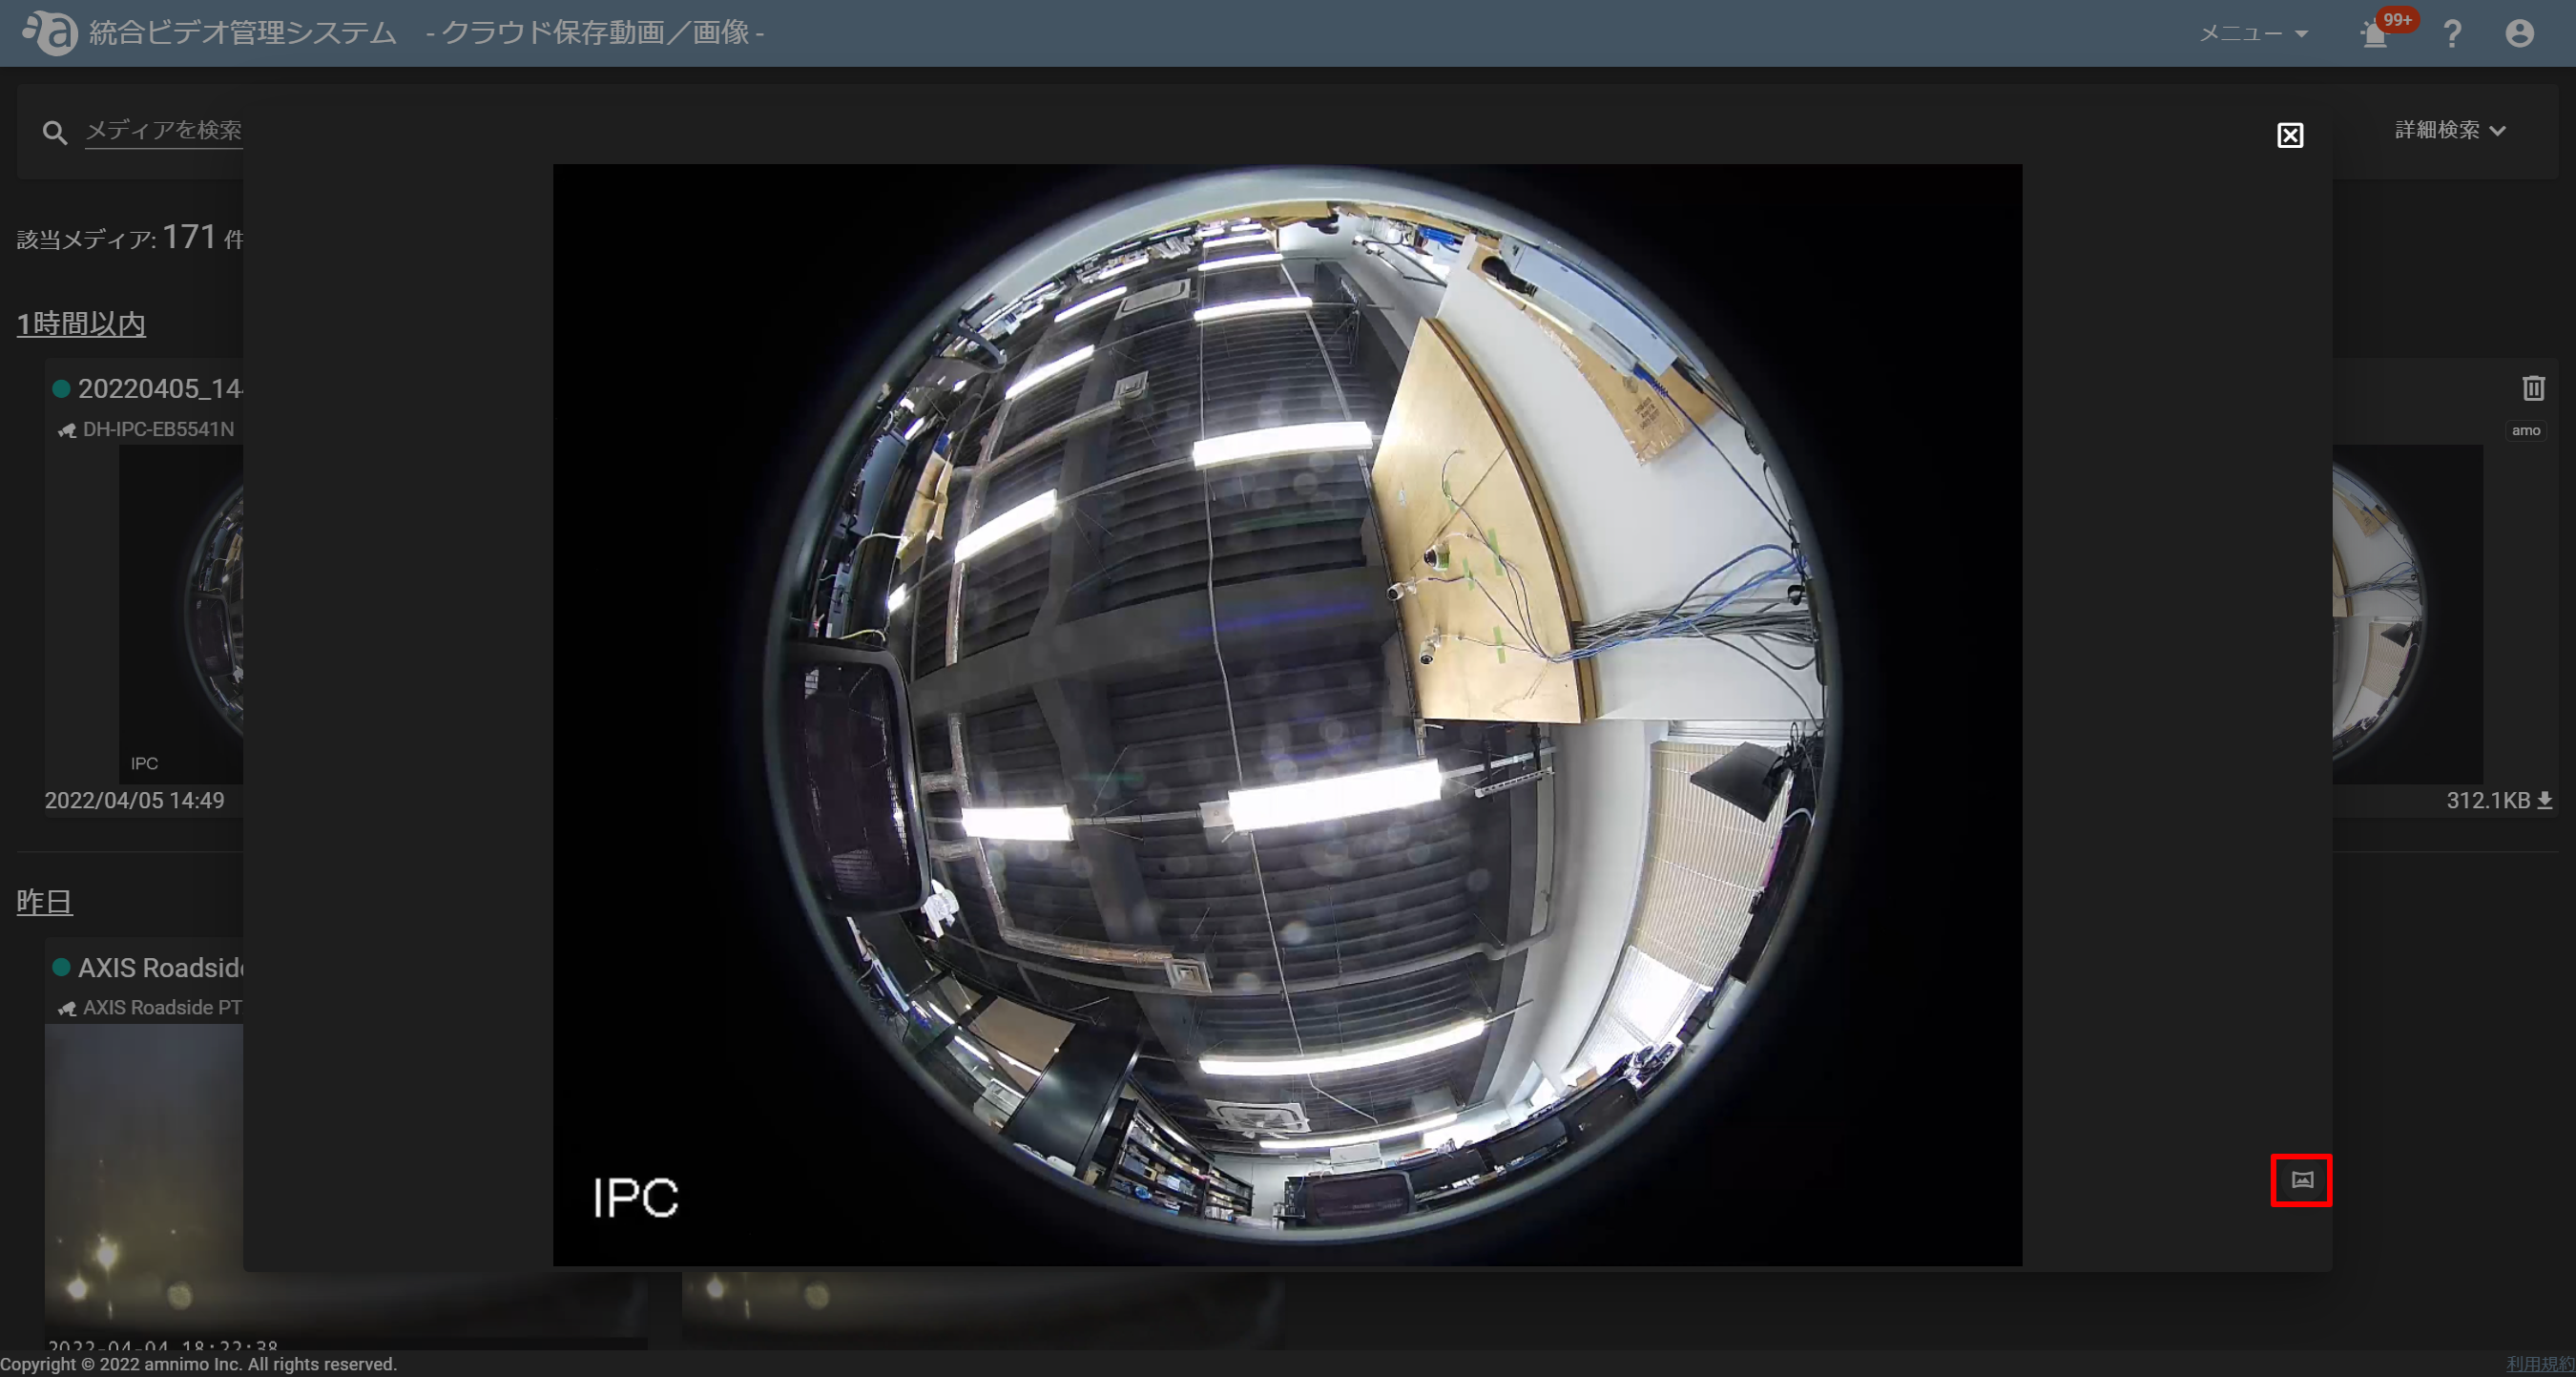Click the 統合ビデオ管理システム header title
Viewport: 2576px width, 1377px height.
coord(242,32)
